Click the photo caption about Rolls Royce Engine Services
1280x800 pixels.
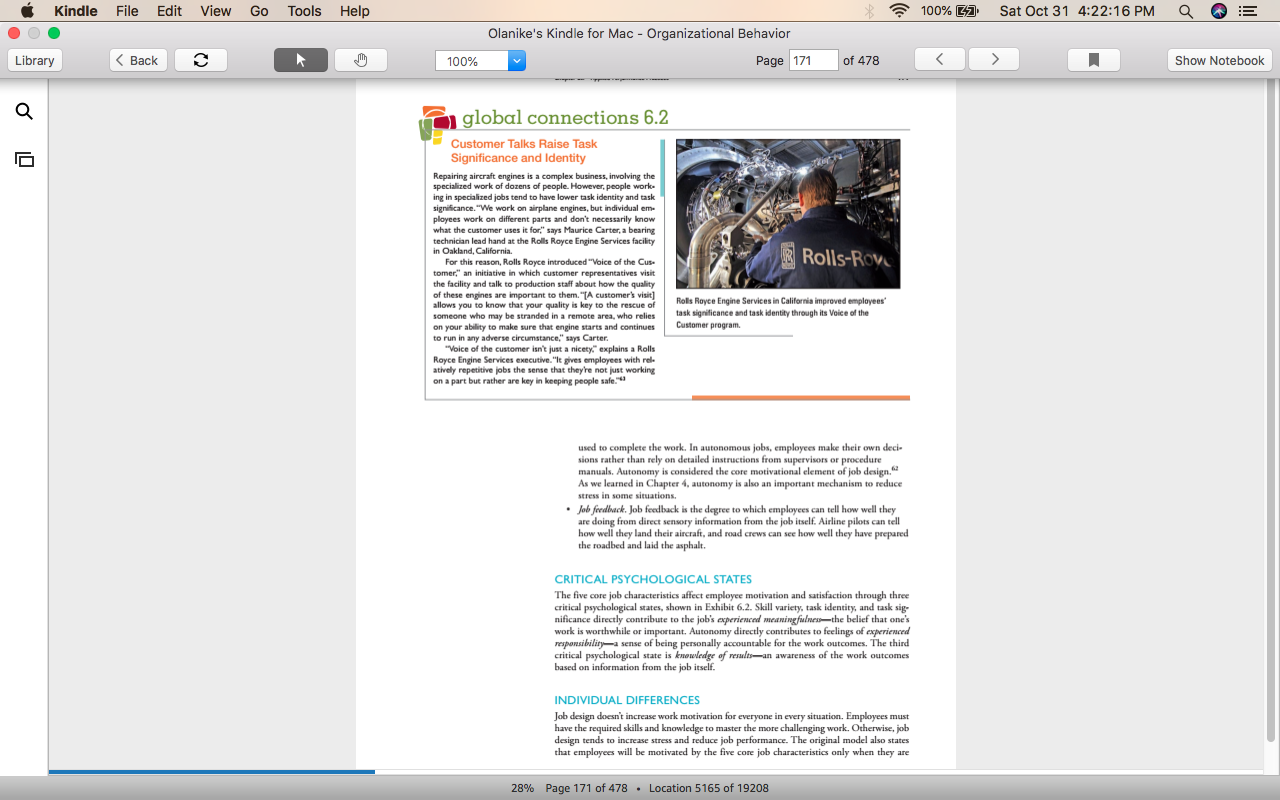pyautogui.click(x=781, y=313)
